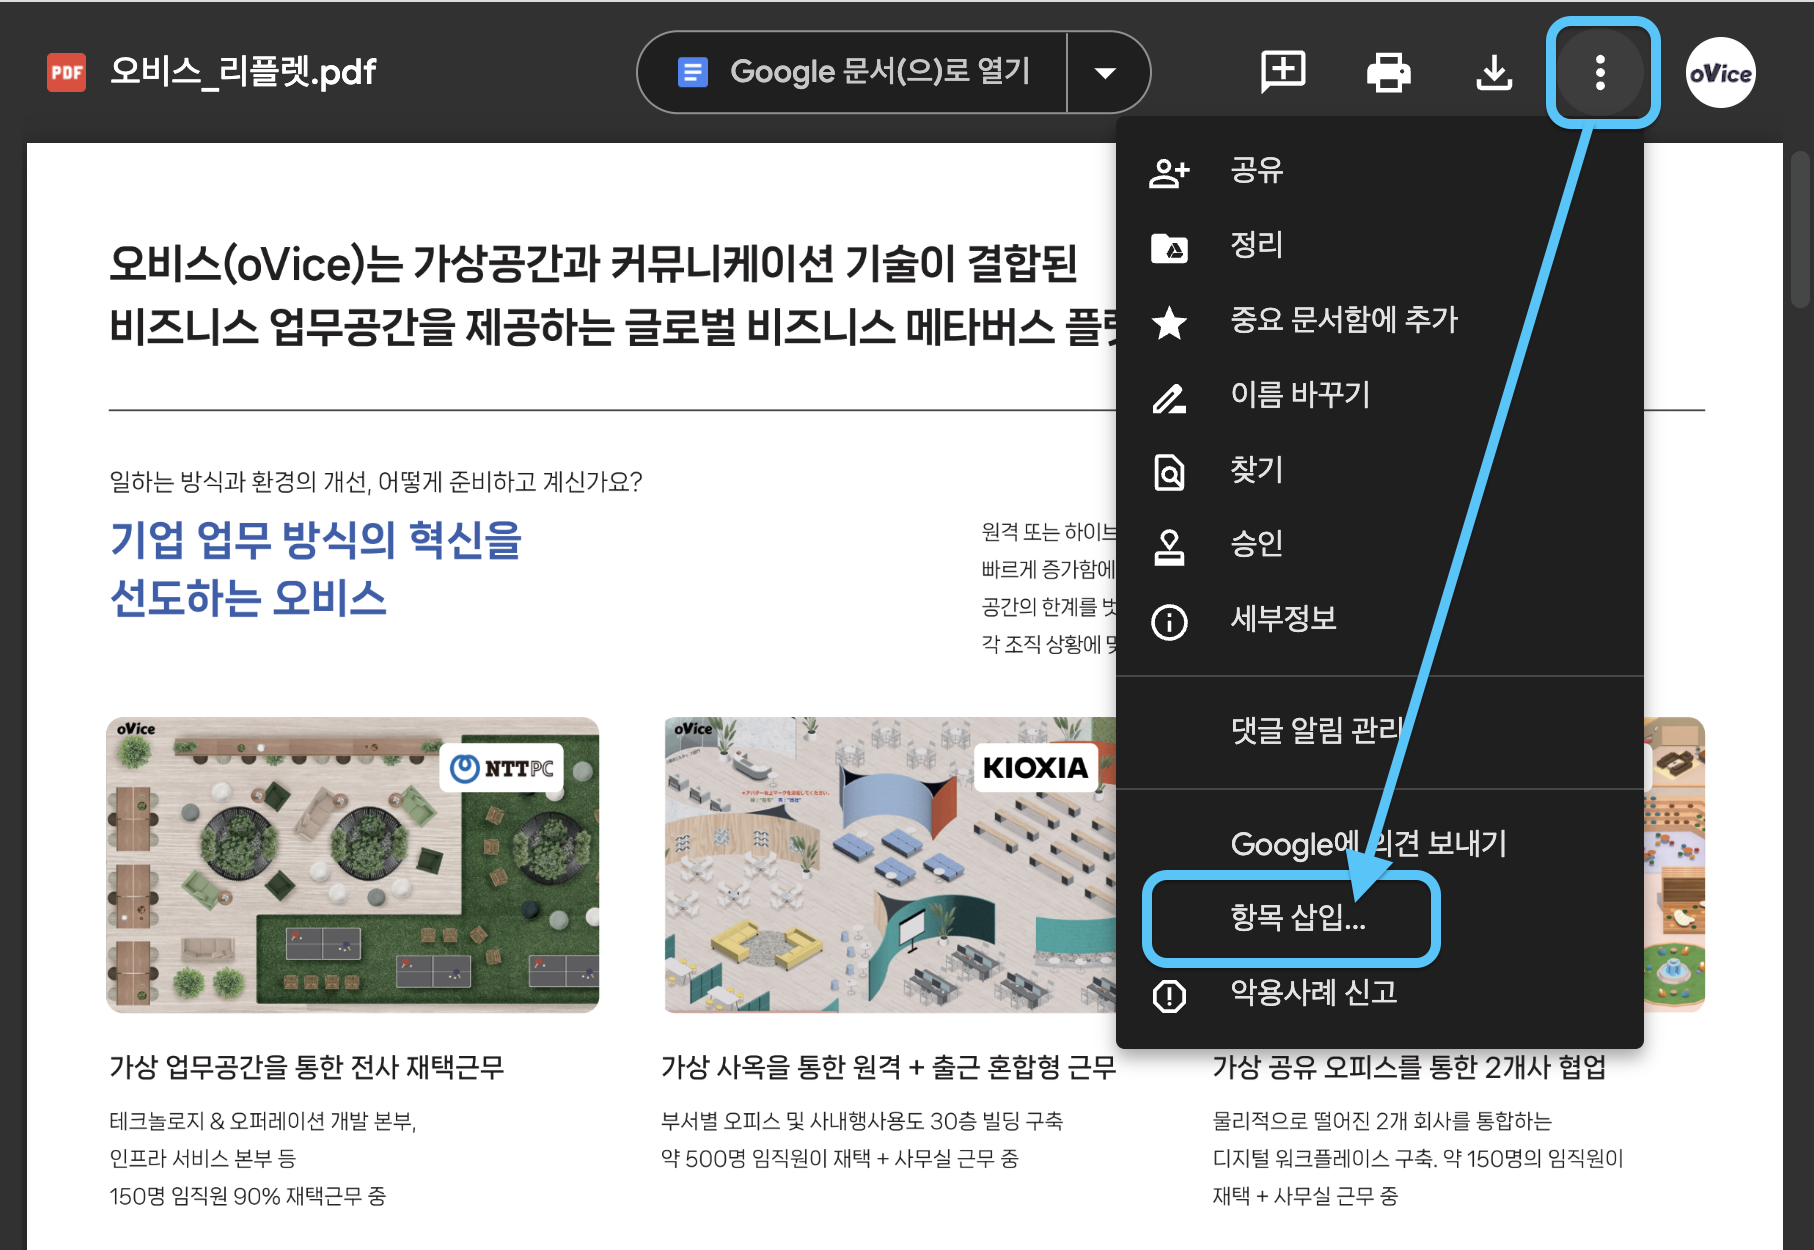This screenshot has height=1250, width=1814.
Task: Click caption 가상 공유 오피스를 통한 2개사 협업
Action: tap(1409, 1068)
